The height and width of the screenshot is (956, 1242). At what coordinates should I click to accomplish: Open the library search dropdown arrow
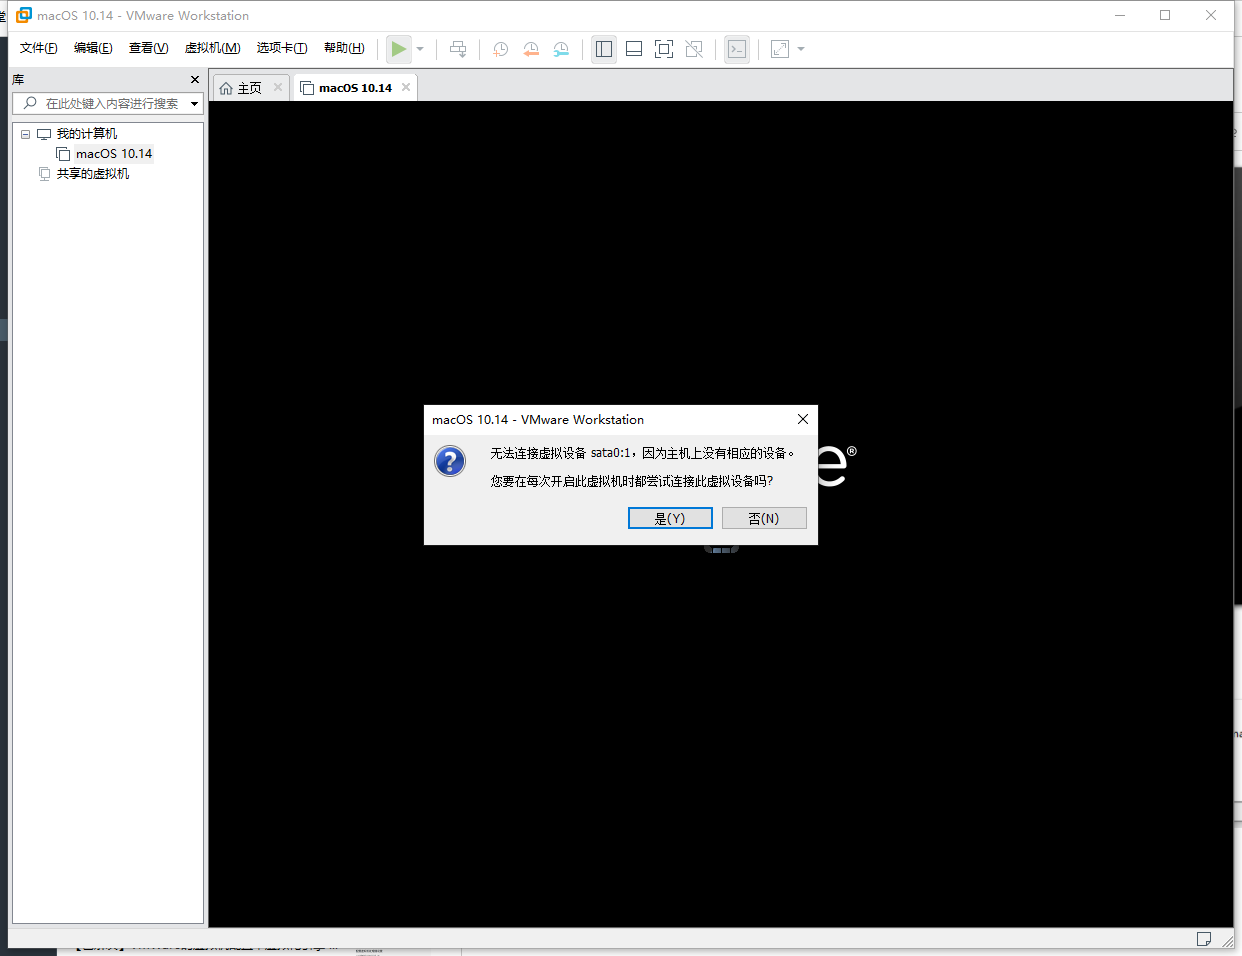194,104
